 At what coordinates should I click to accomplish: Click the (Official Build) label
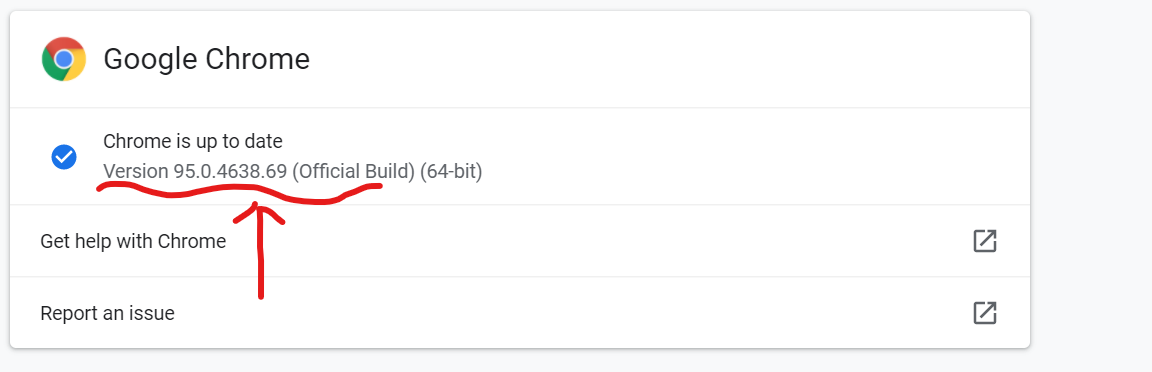pyautogui.click(x=353, y=171)
